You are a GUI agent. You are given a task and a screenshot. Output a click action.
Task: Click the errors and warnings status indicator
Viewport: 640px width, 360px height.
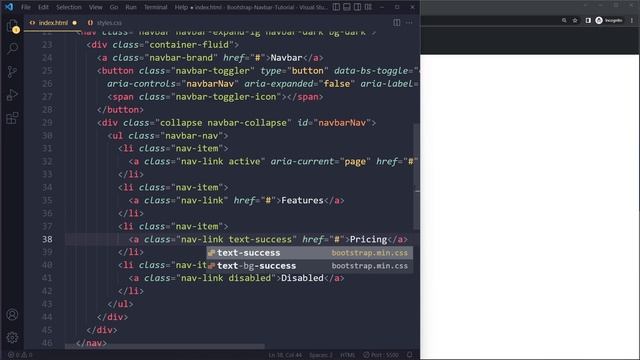pyautogui.click(x=20, y=355)
